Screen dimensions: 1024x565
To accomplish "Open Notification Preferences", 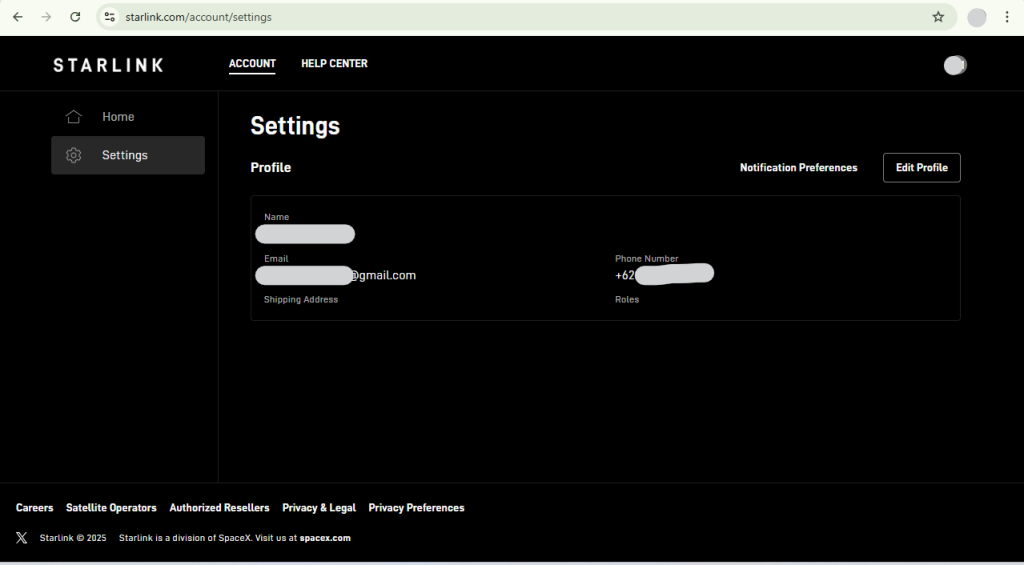I will [x=798, y=168].
